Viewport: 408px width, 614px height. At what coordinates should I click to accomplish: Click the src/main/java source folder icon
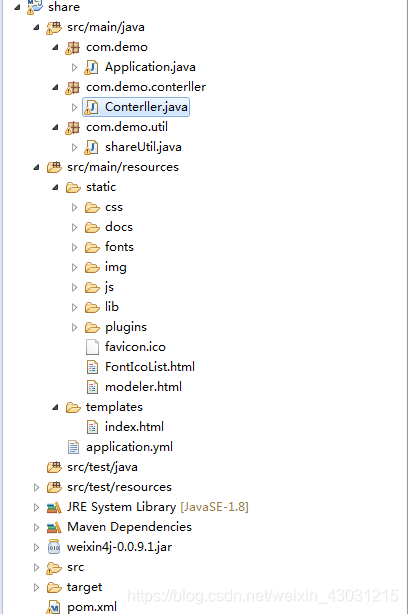(54, 27)
